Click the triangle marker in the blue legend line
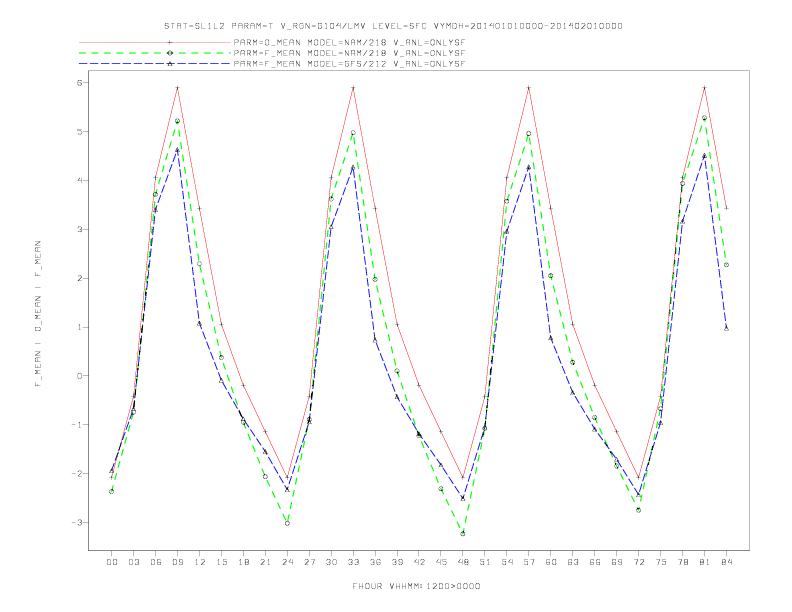Image resolution: width=792 pixels, height=612 pixels. coord(170,64)
